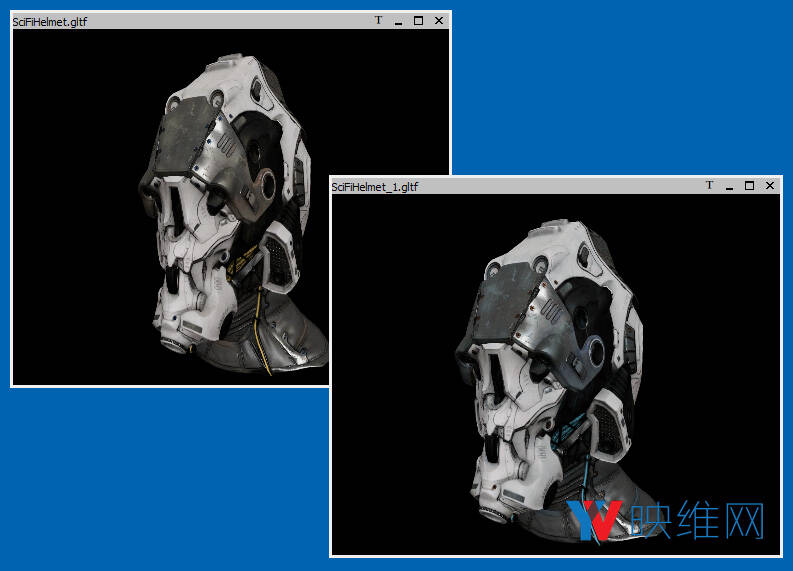Close the SciFiHelmet_1.gltf window
This screenshot has height=571, width=793.
tap(770, 185)
